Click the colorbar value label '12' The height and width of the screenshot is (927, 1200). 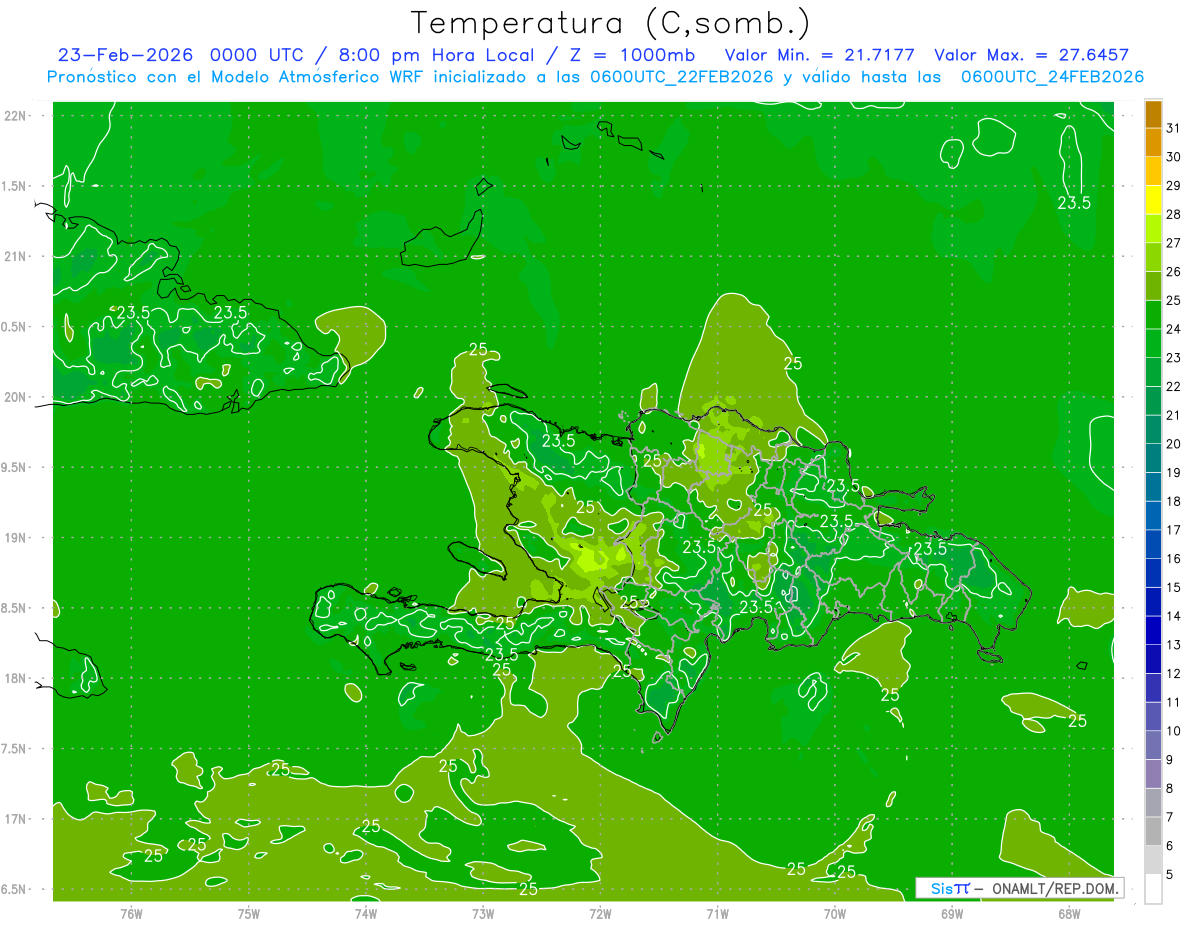coord(1174,674)
